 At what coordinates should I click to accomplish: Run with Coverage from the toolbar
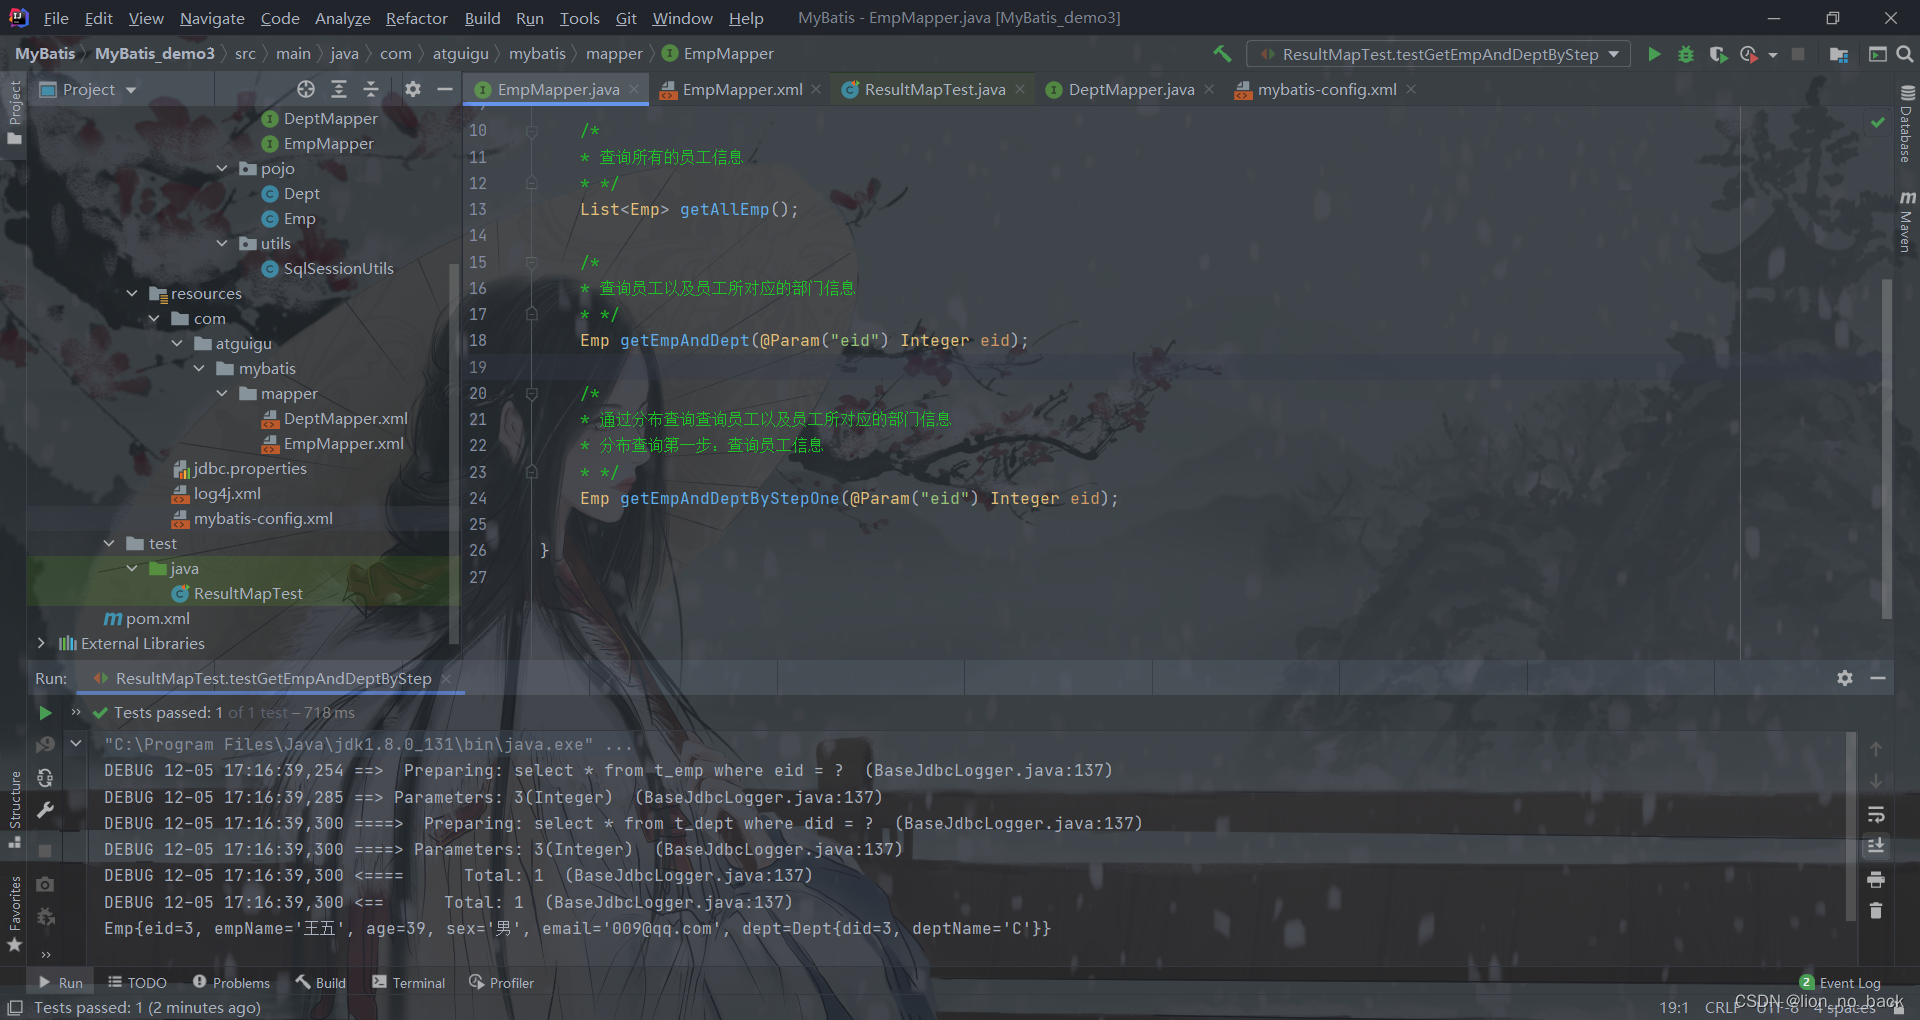pos(1718,54)
